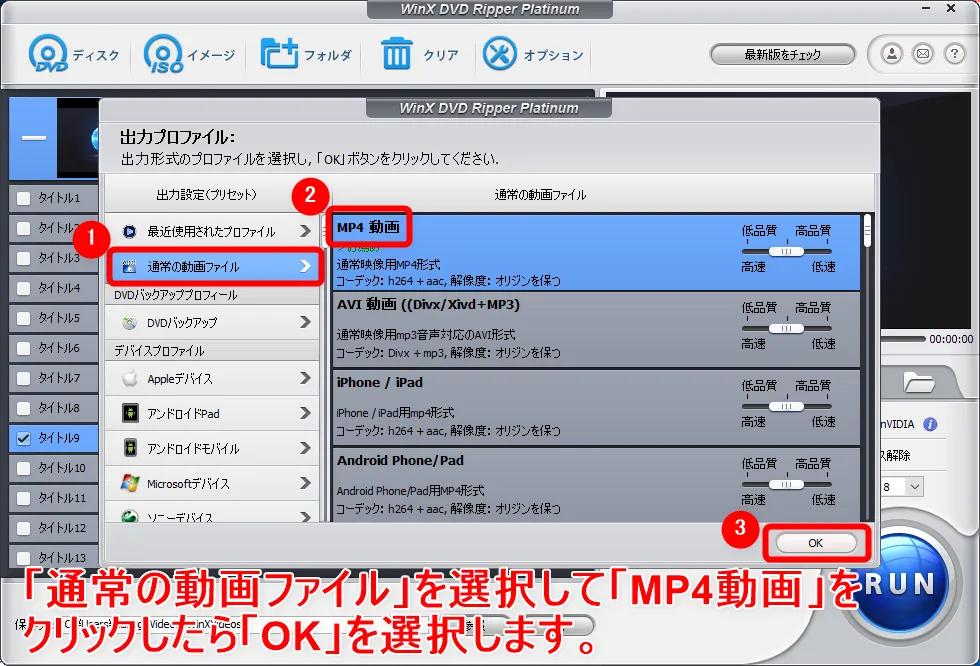Check the タイトル11 checkbox
980x666 pixels.
pyautogui.click(x=23, y=498)
